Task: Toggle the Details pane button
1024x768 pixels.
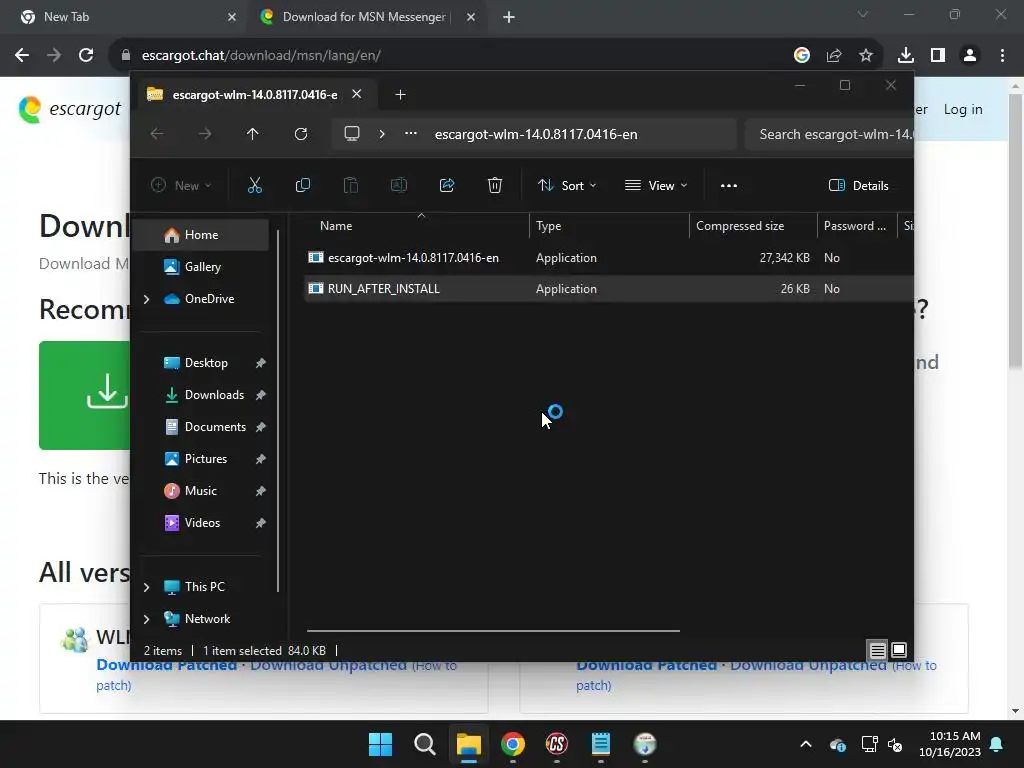Action: click(859, 185)
